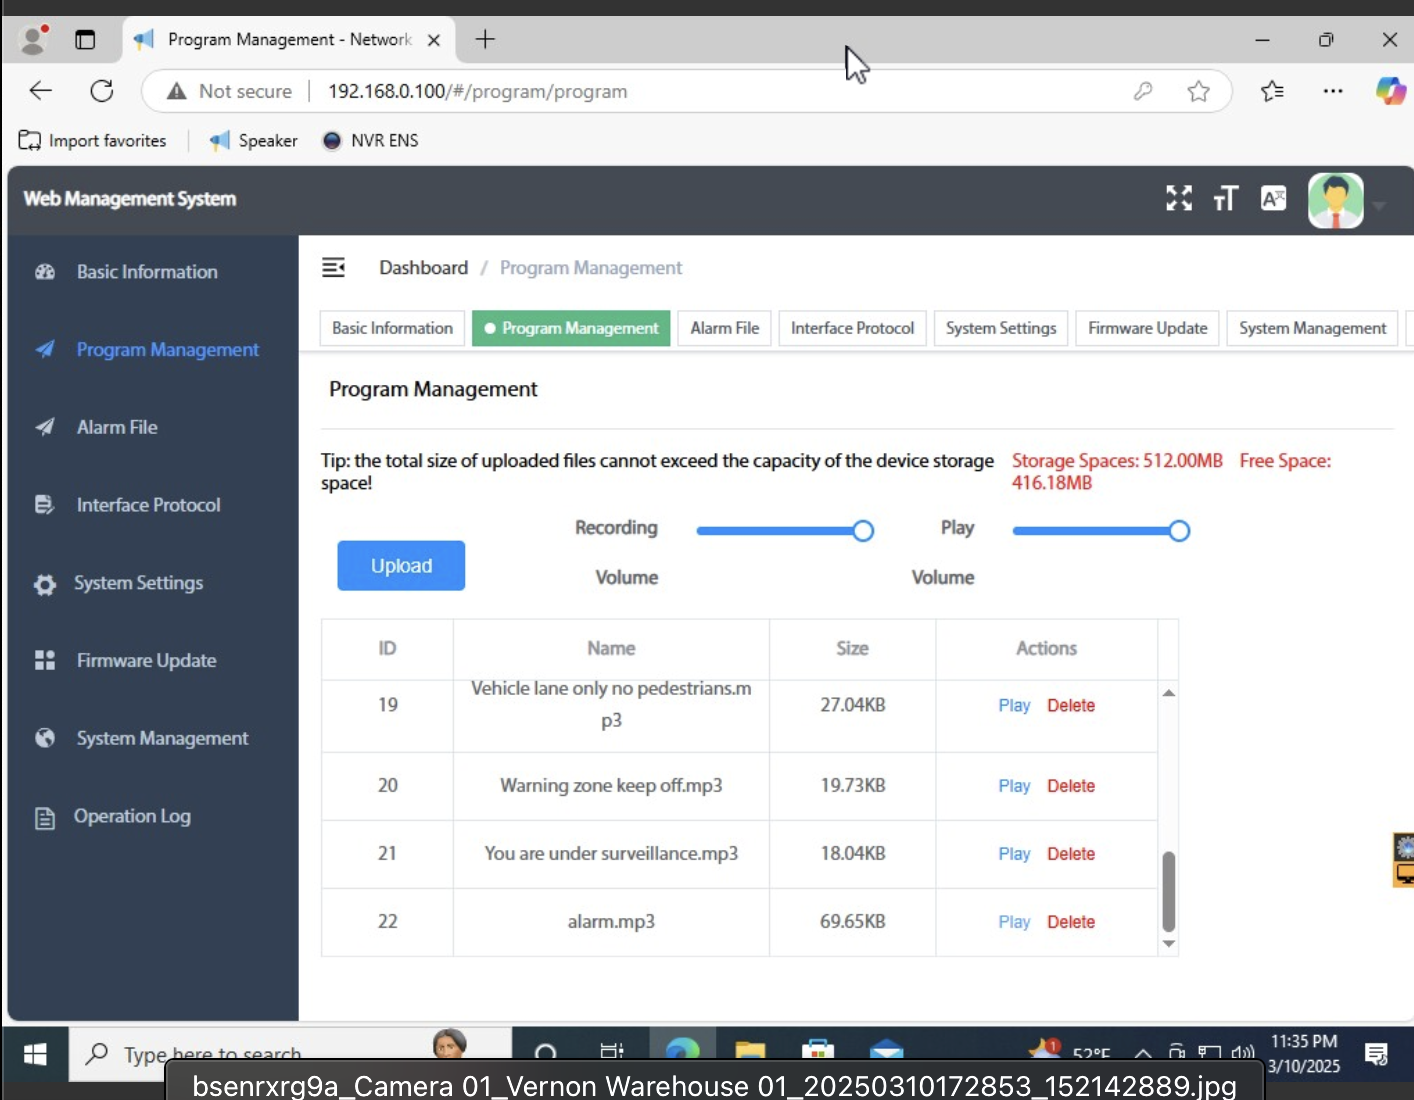
Task: Switch to the Alarm File tab
Action: pos(724,328)
